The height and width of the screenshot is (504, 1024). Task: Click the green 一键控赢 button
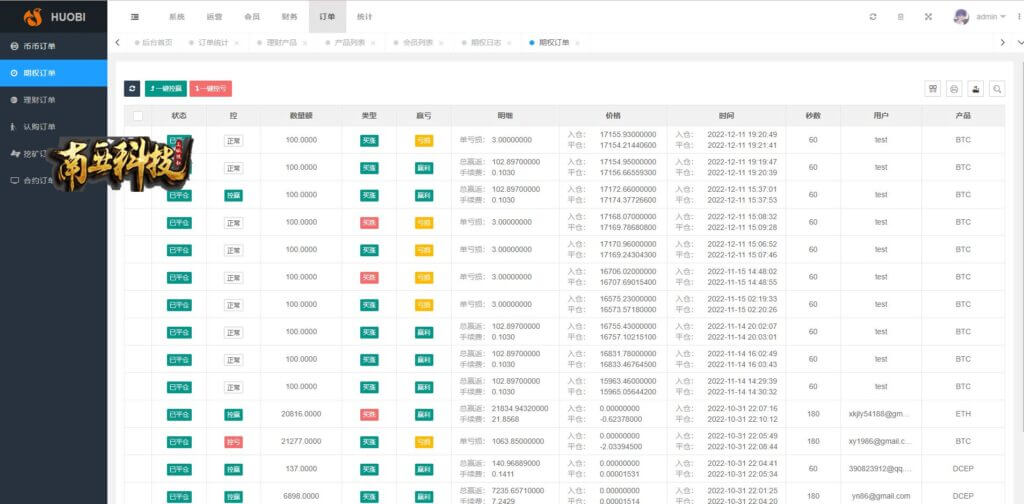point(165,89)
